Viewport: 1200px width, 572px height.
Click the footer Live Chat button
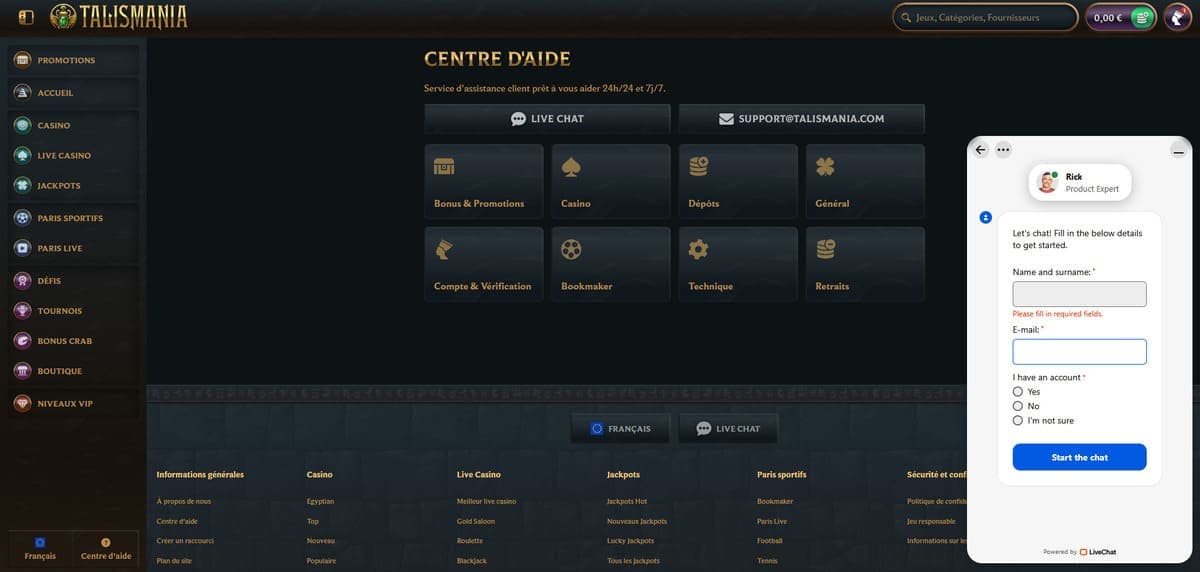728,429
